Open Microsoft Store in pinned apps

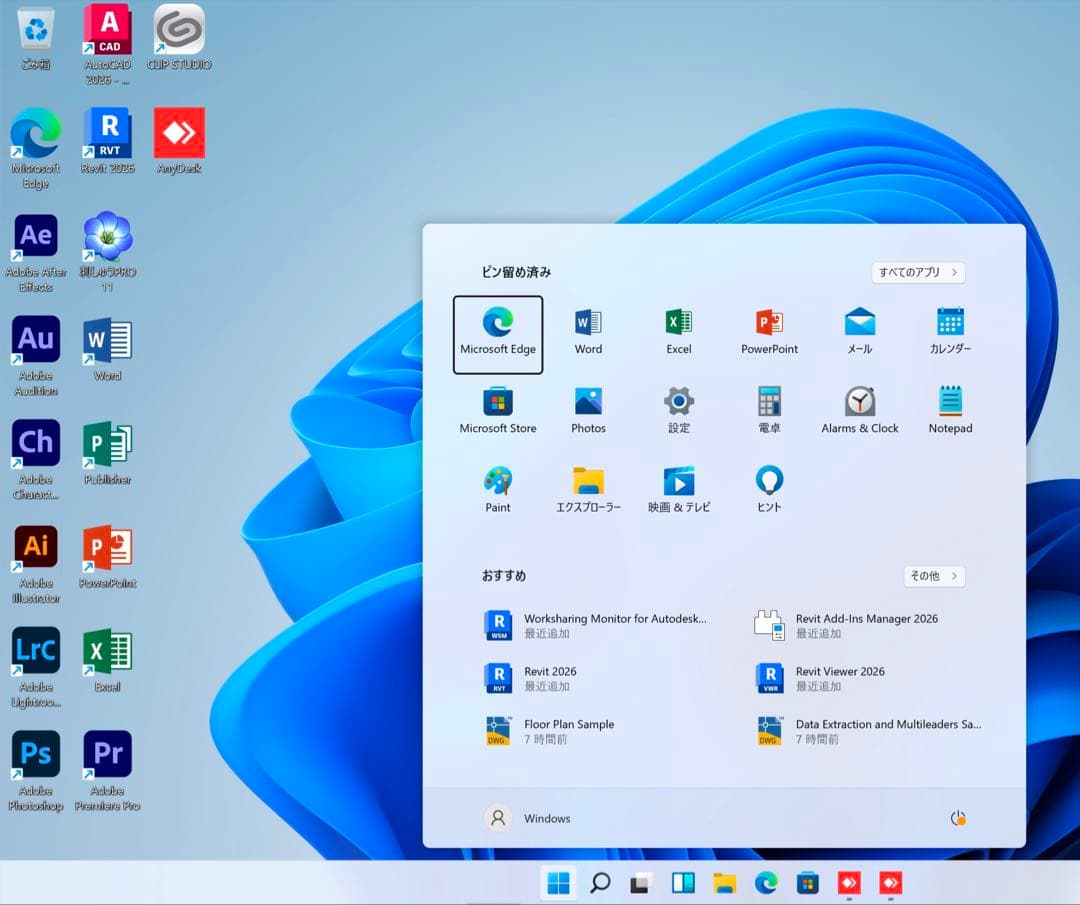click(x=498, y=411)
